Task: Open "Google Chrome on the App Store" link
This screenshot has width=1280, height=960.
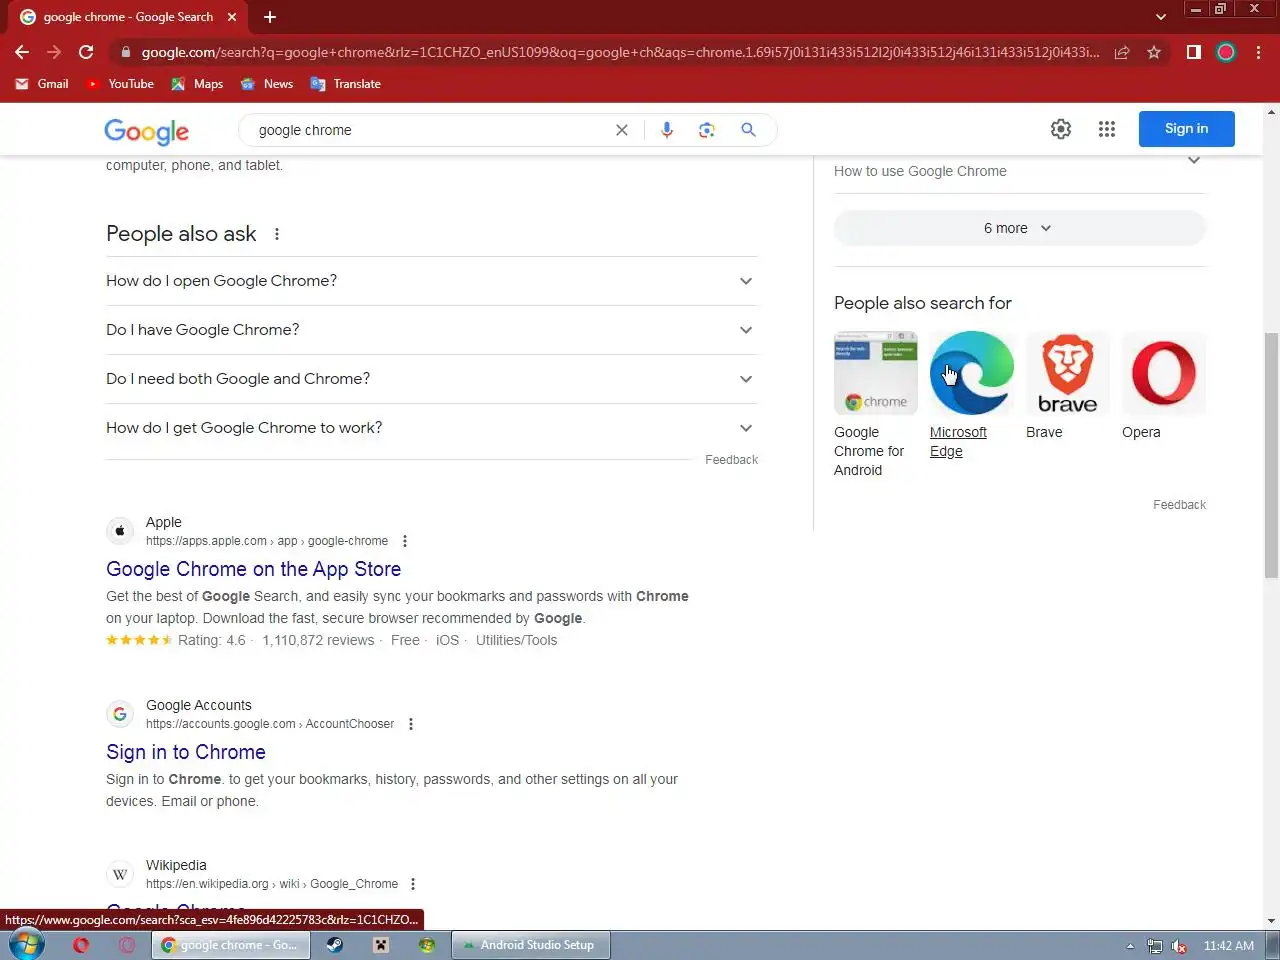Action: [x=254, y=569]
